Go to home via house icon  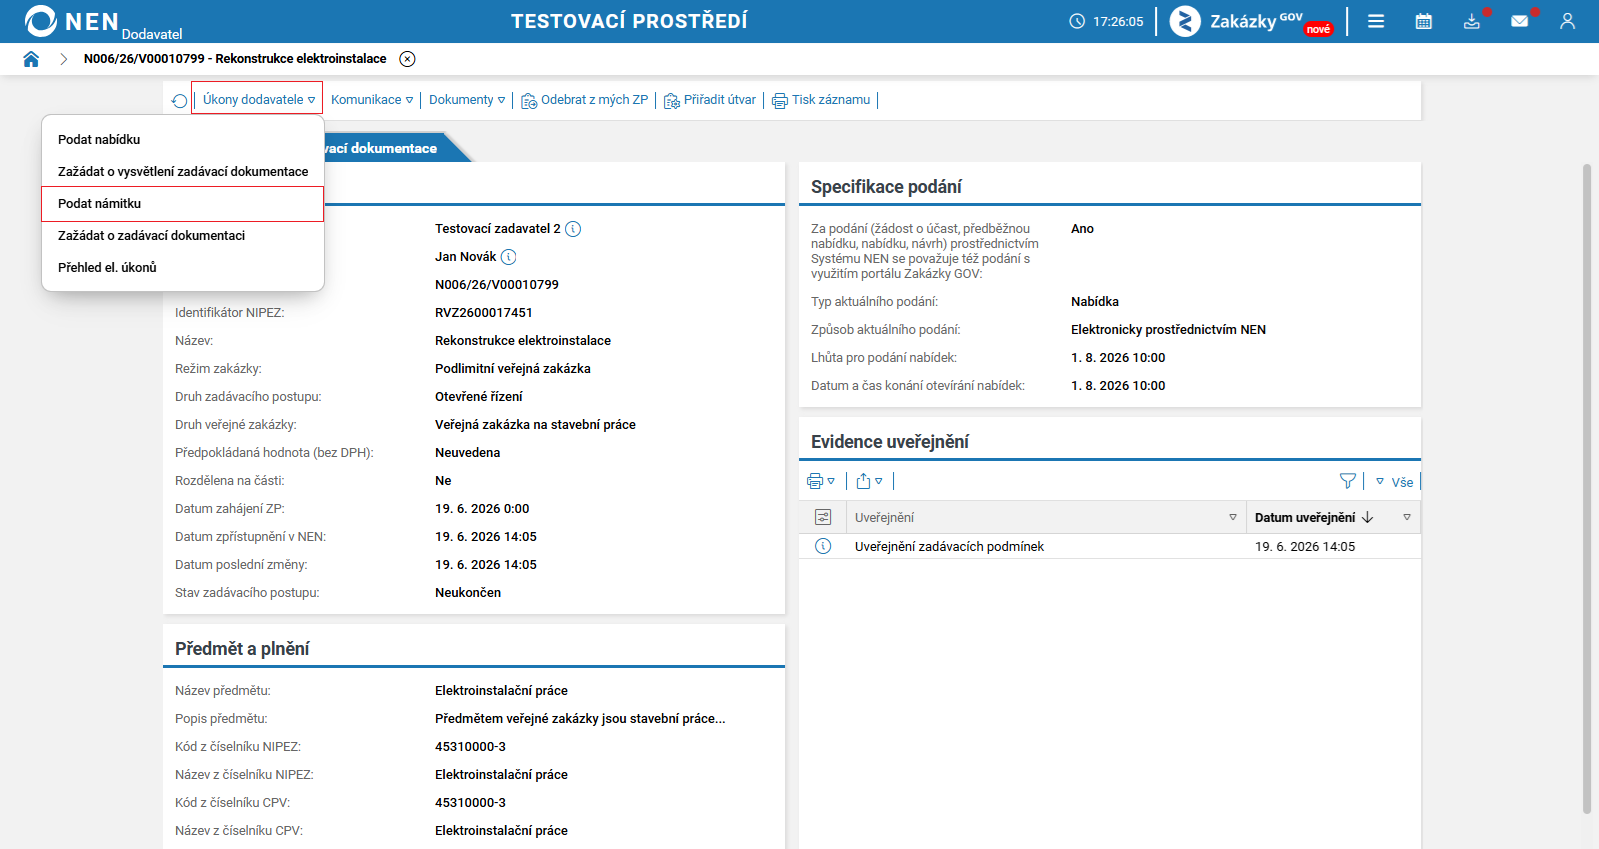[31, 59]
